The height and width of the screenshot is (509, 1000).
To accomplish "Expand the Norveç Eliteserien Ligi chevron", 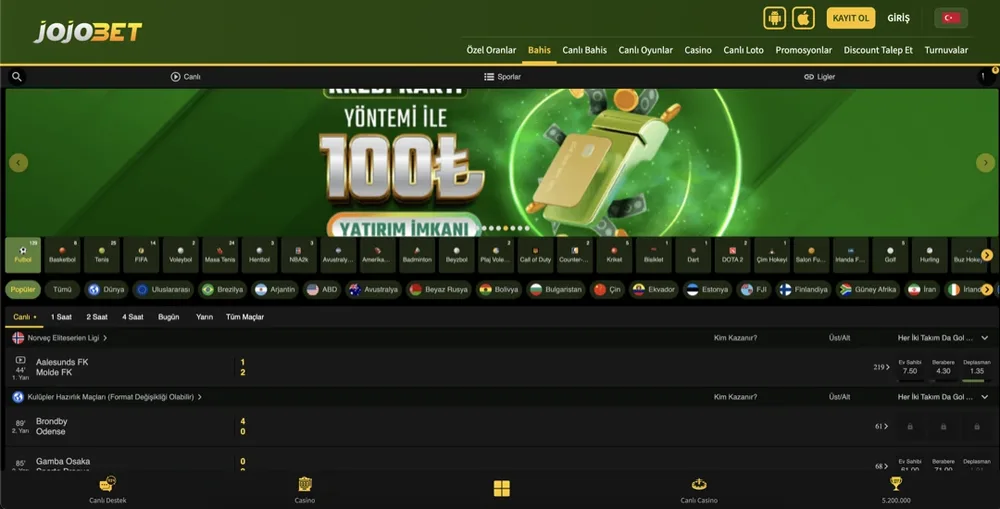I will pyautogui.click(x=105, y=338).
